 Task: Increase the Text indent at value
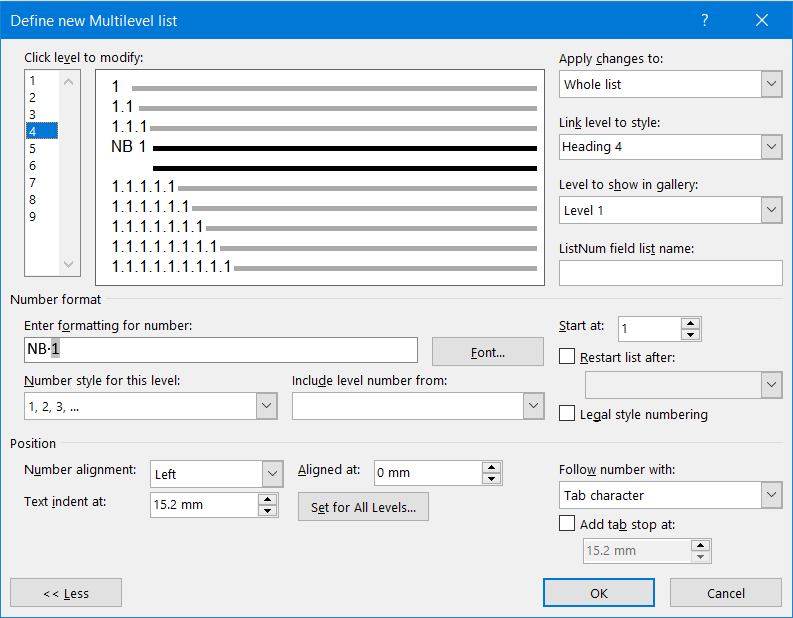267,499
